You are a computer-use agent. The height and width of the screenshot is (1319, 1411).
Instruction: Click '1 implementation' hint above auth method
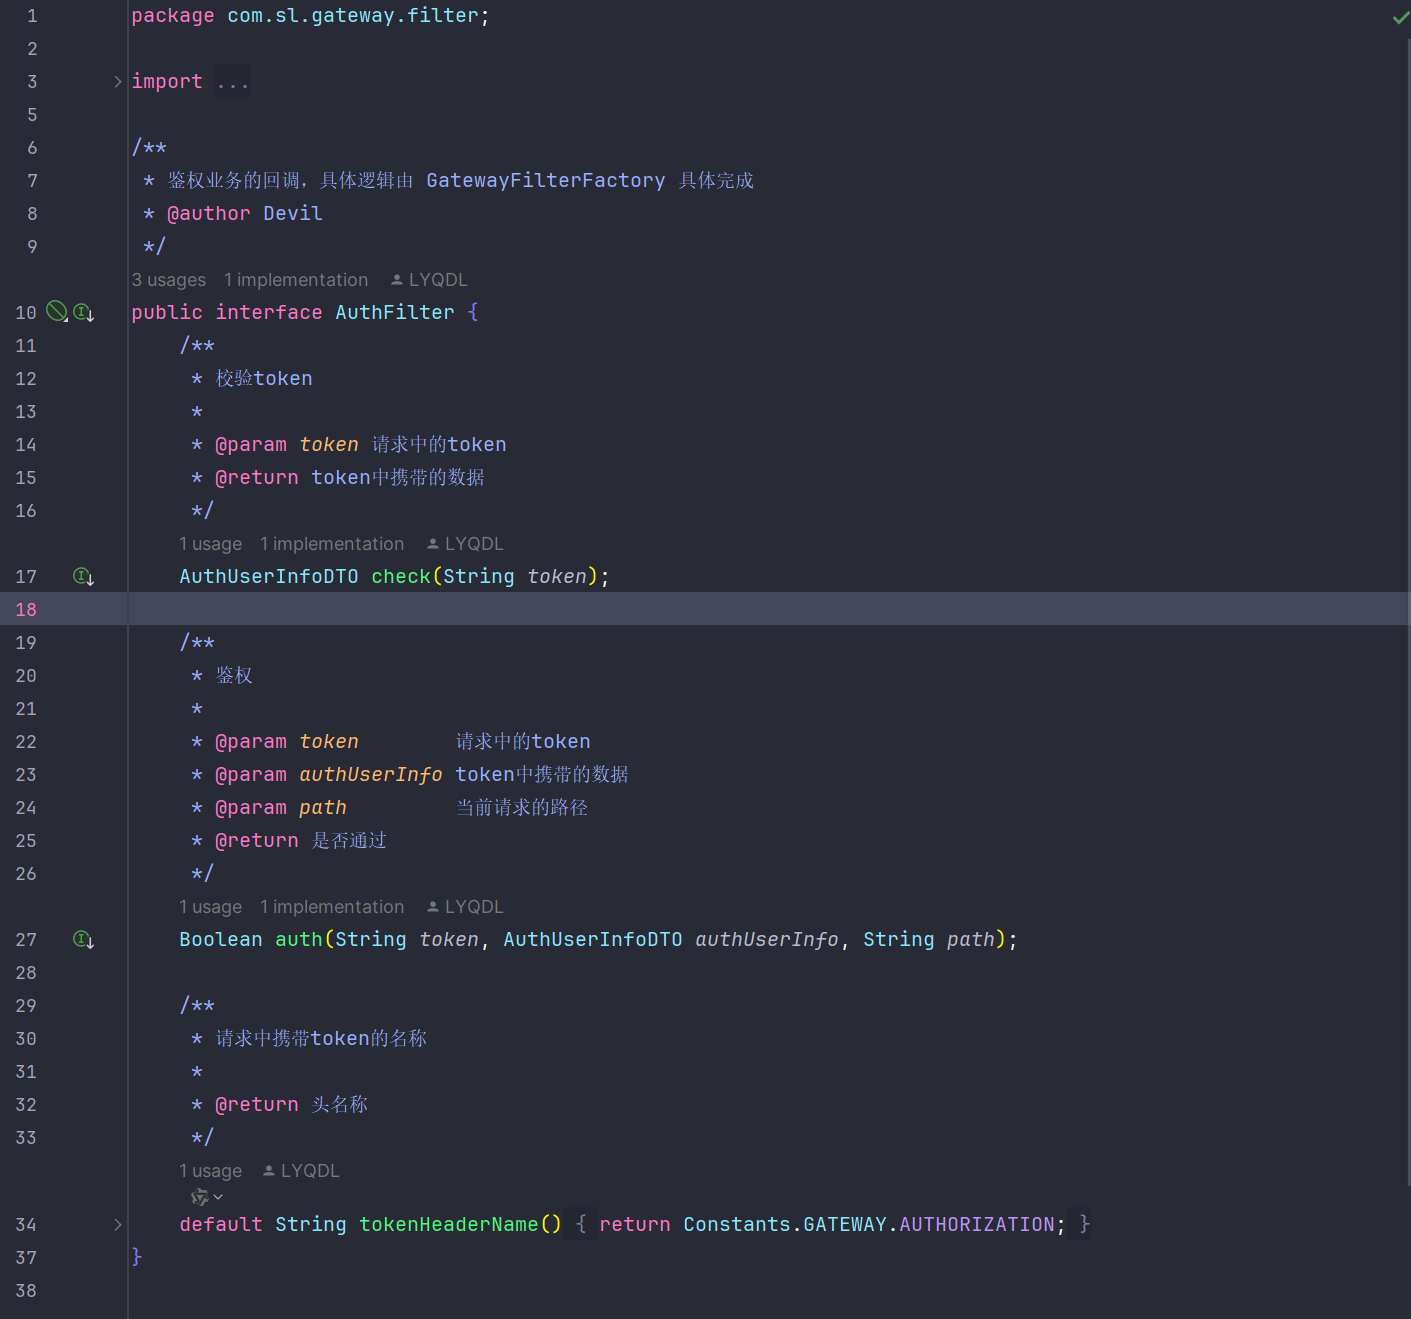tap(332, 907)
